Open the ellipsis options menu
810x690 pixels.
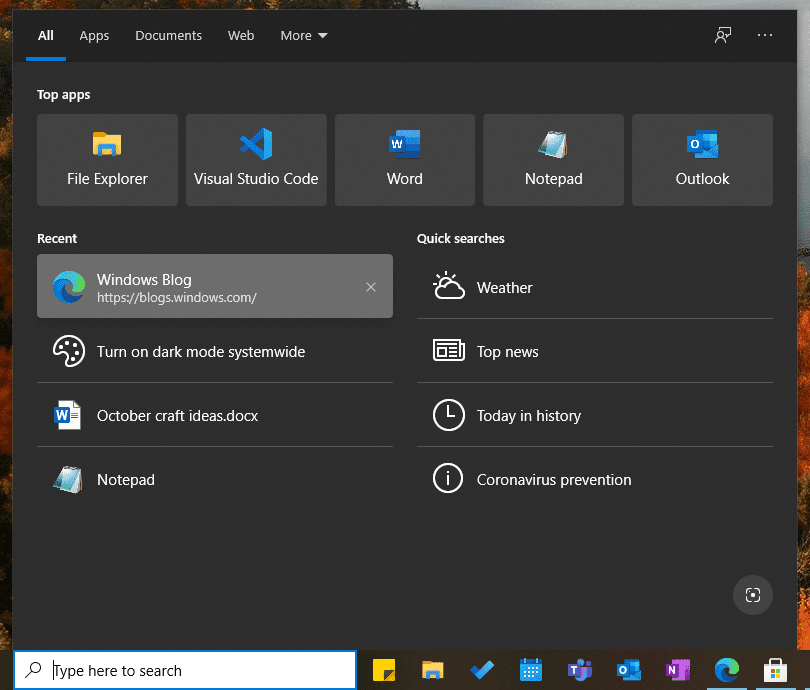765,35
